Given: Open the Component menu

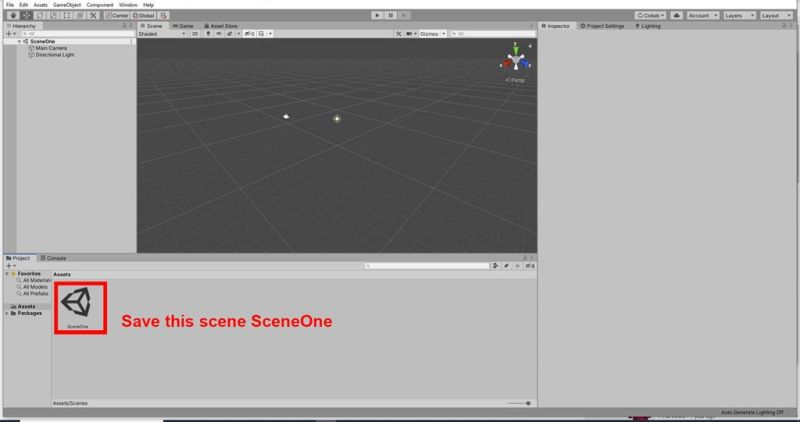Looking at the screenshot, I should pyautogui.click(x=99, y=5).
